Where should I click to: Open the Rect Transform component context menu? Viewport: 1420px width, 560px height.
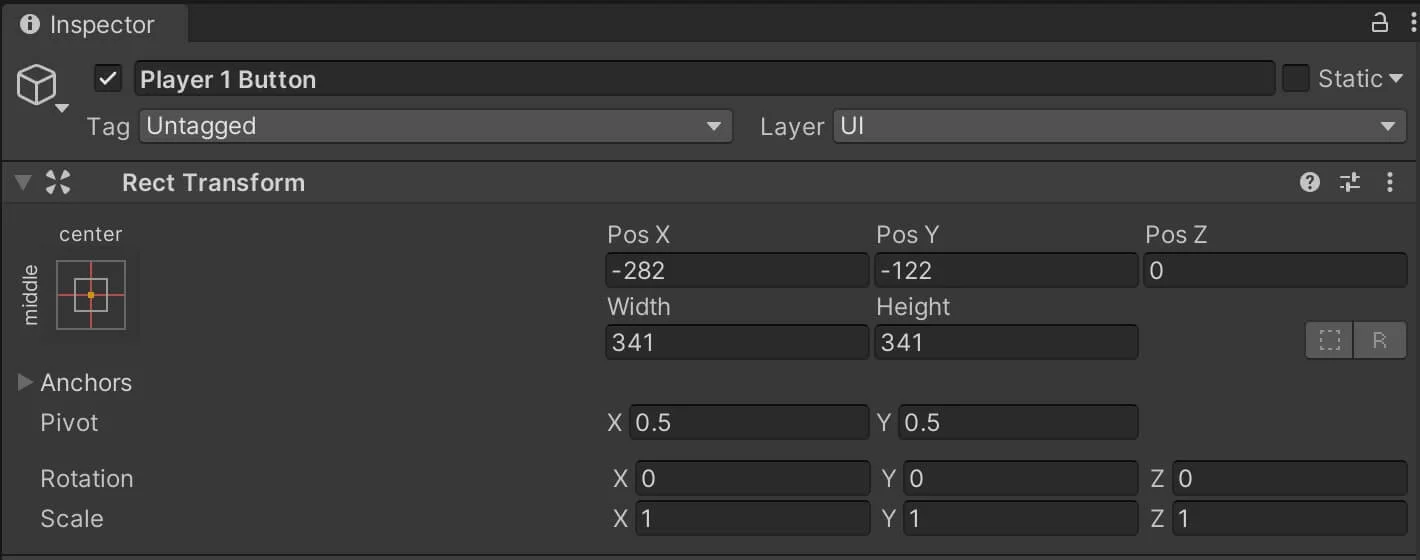[1389, 182]
